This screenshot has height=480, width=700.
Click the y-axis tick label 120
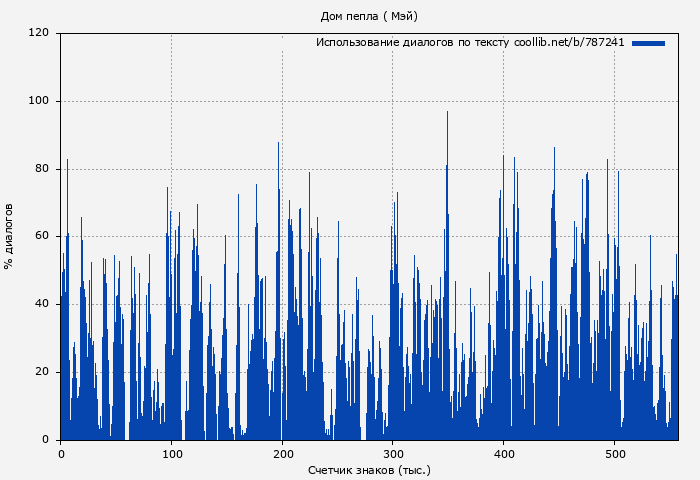click(39, 33)
